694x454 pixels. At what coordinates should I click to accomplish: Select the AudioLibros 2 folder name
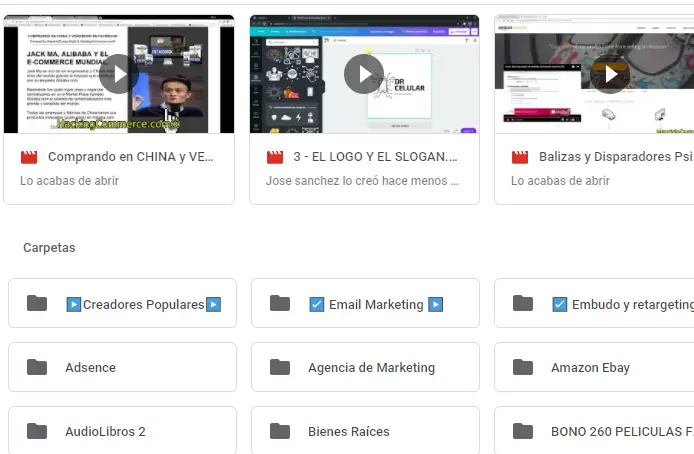point(105,431)
